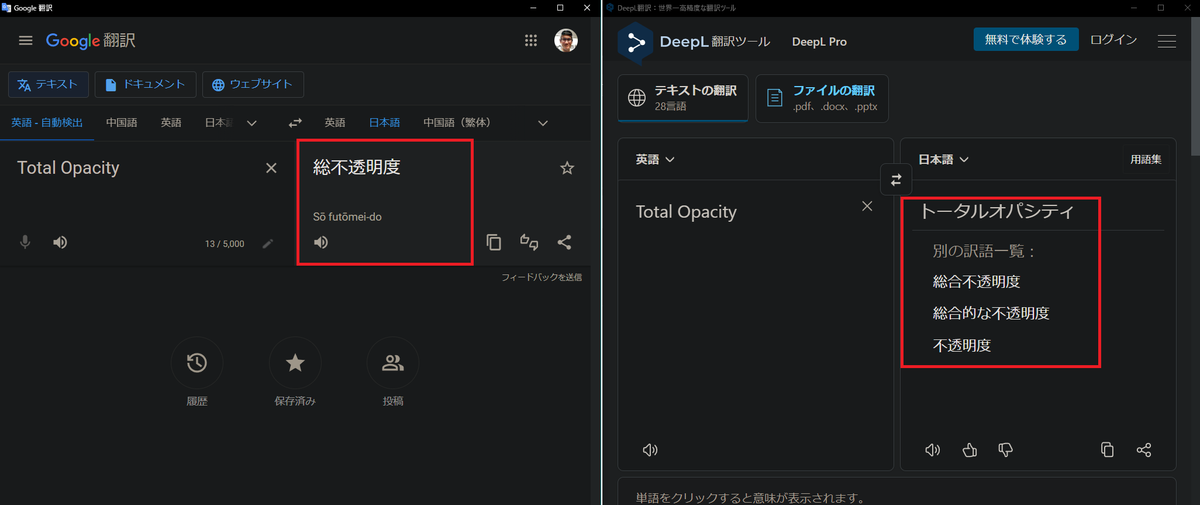1200x505 pixels.
Task: Click the Total Opacity source text in Google Translate
Action: point(68,168)
